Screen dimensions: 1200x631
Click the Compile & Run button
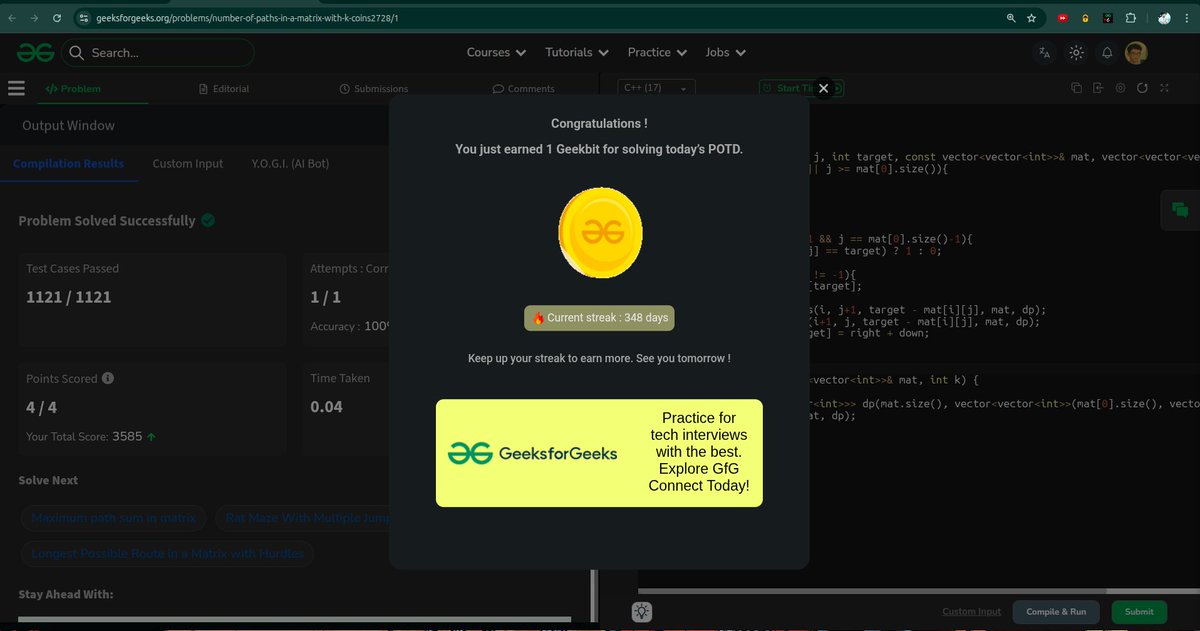click(1056, 612)
